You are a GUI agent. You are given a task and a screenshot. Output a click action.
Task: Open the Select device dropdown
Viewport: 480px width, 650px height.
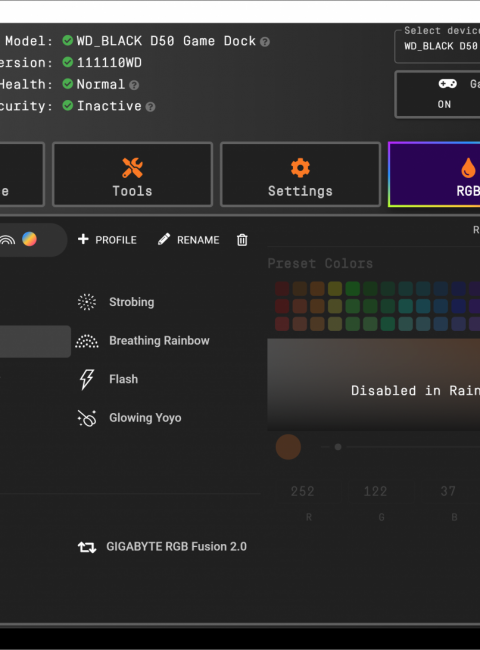click(x=437, y=46)
